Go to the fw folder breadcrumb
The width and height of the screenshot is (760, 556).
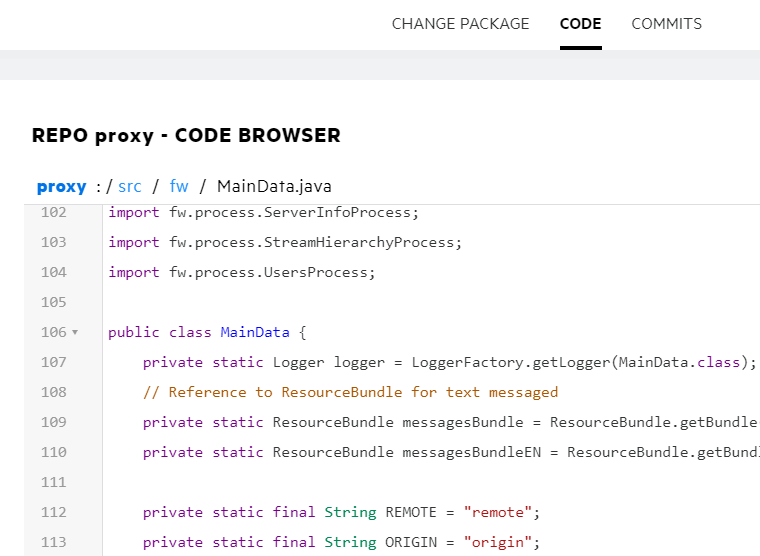pyautogui.click(x=179, y=187)
